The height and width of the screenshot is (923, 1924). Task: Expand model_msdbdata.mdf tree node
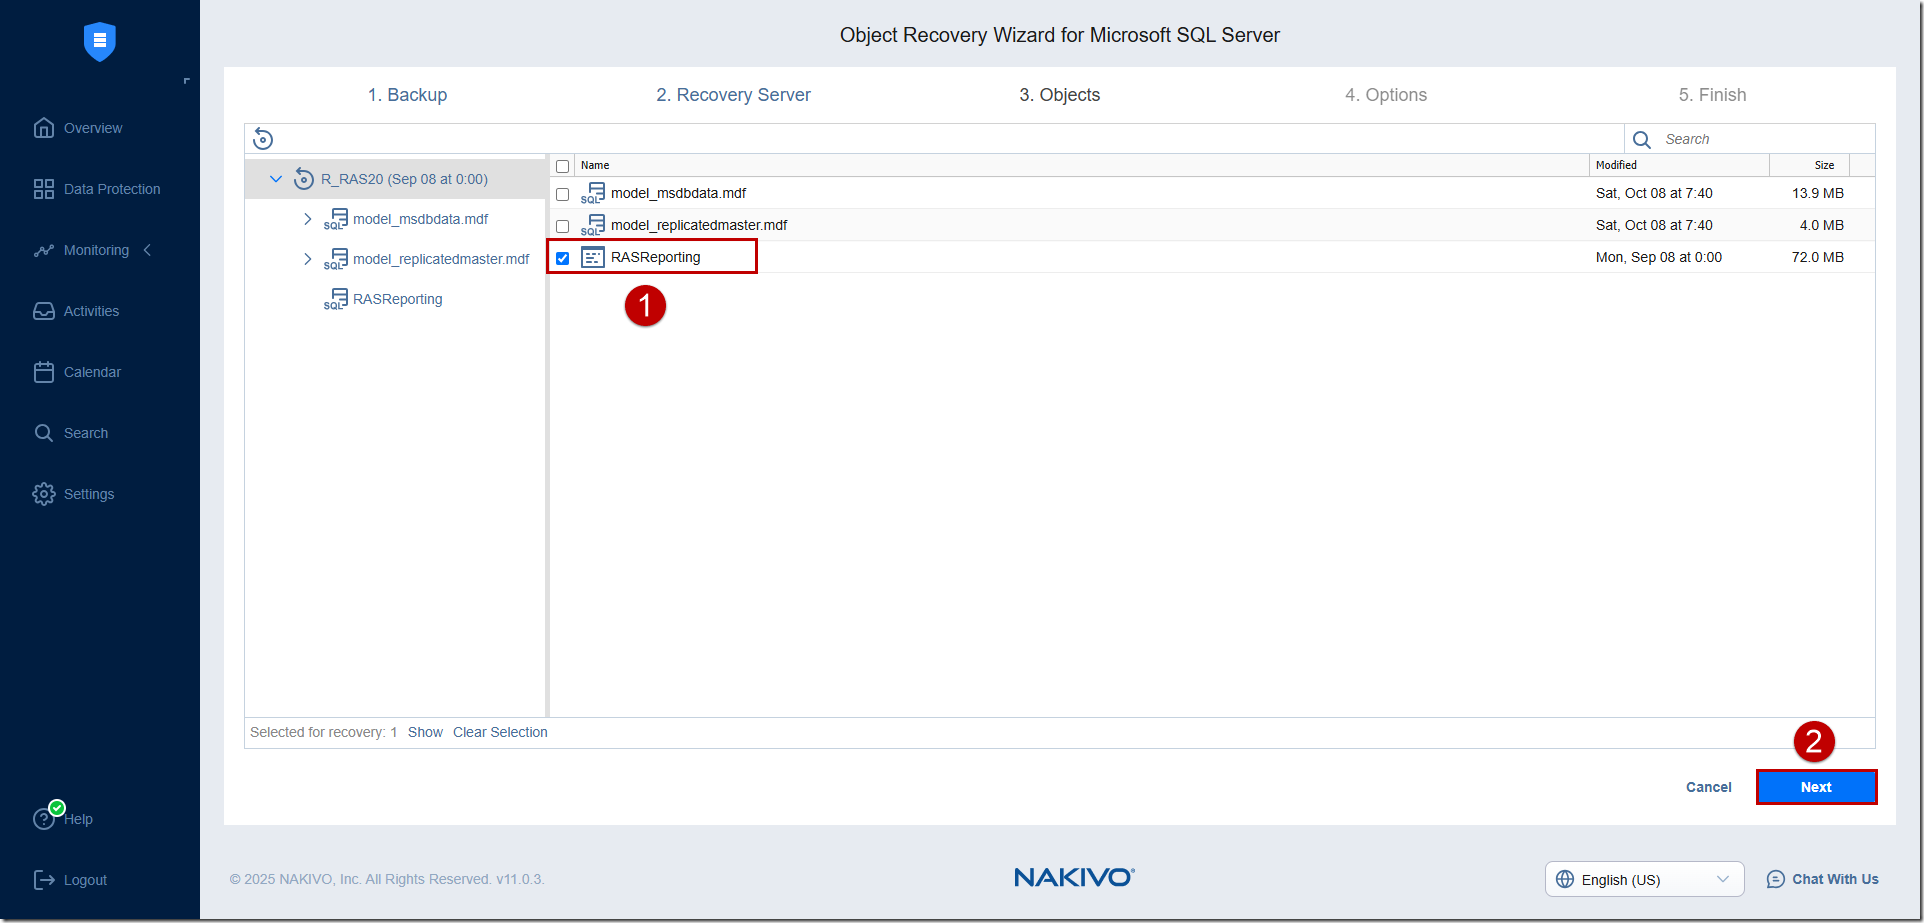coord(307,219)
